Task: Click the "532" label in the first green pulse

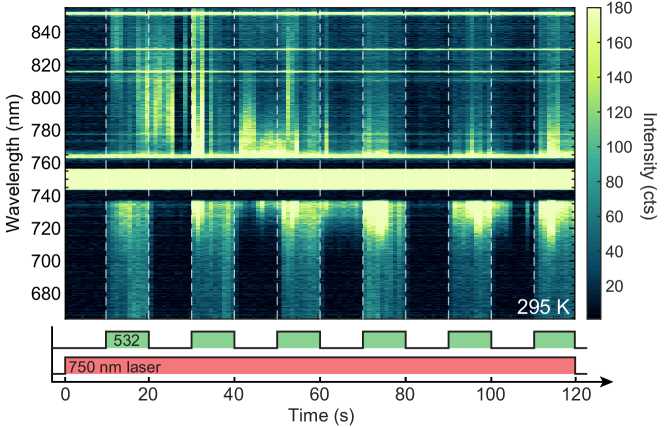Action: (127, 340)
